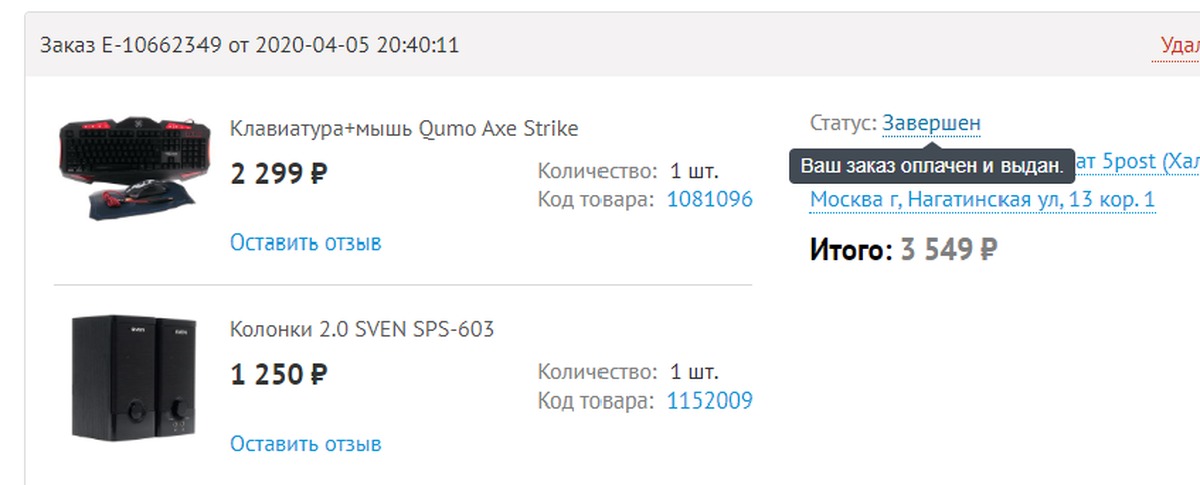
Task: Open the Нагатинская ул address link
Action: click(982, 200)
